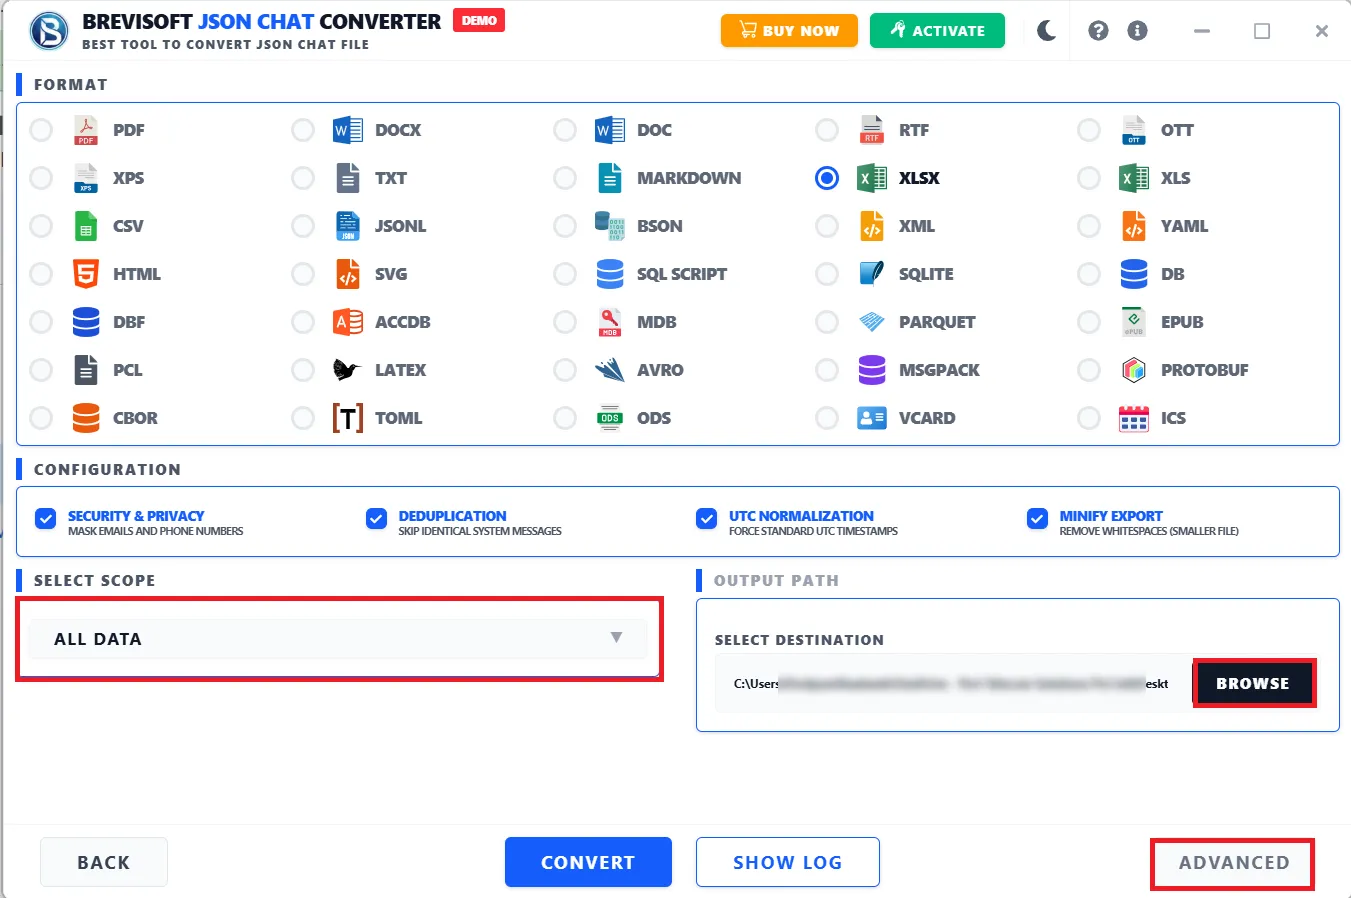The image size is (1351, 898).
Task: Click the CSV spreadsheet icon
Action: click(86, 226)
